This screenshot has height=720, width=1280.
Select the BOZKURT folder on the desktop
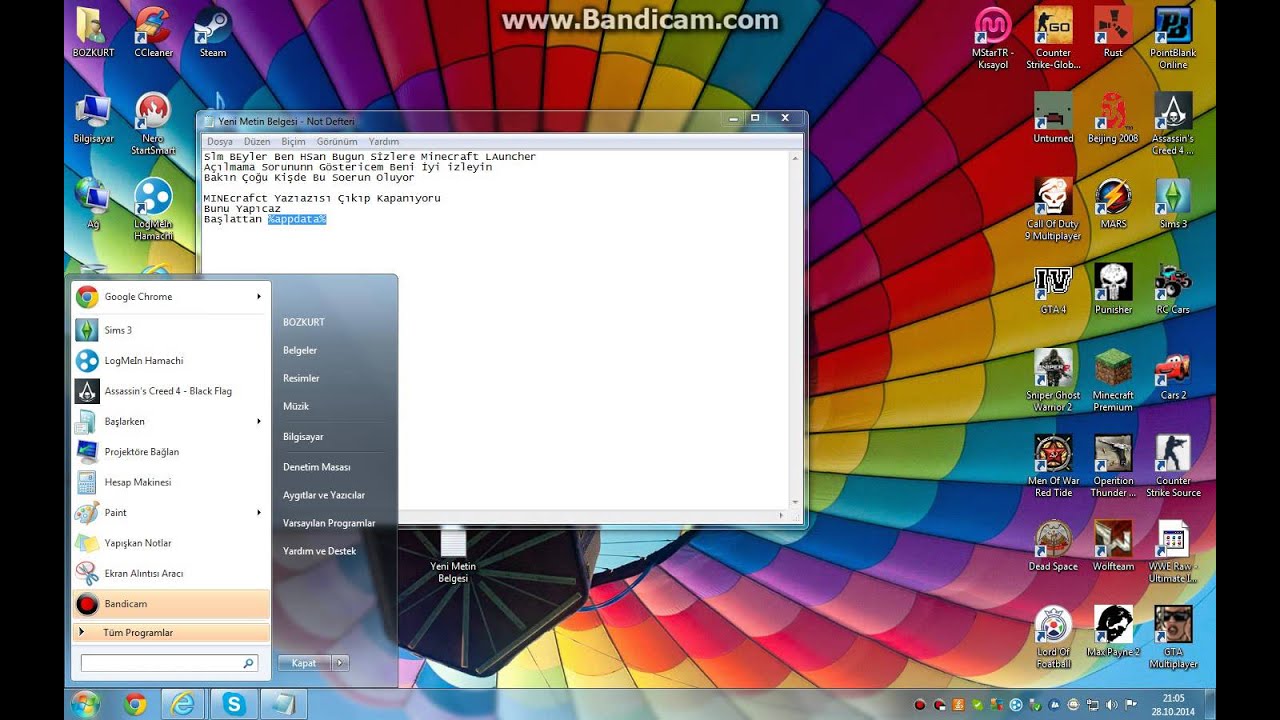[x=93, y=32]
